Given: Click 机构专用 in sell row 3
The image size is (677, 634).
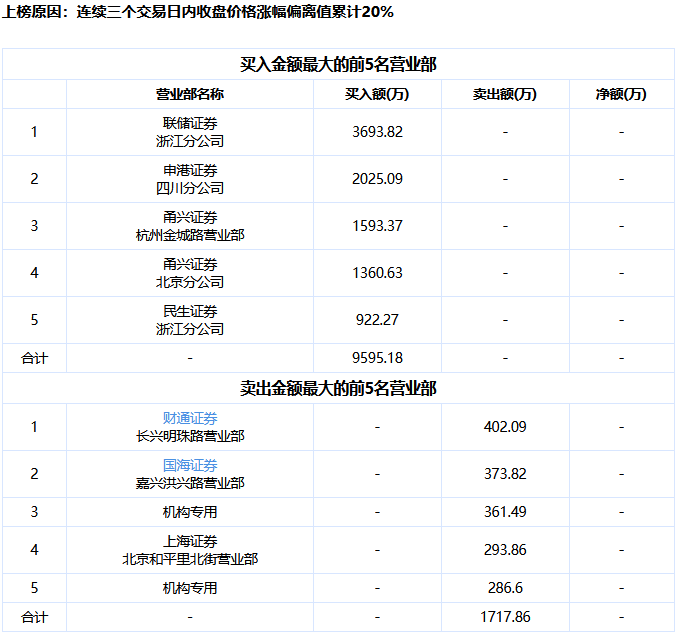Looking at the screenshot, I should (x=190, y=512).
